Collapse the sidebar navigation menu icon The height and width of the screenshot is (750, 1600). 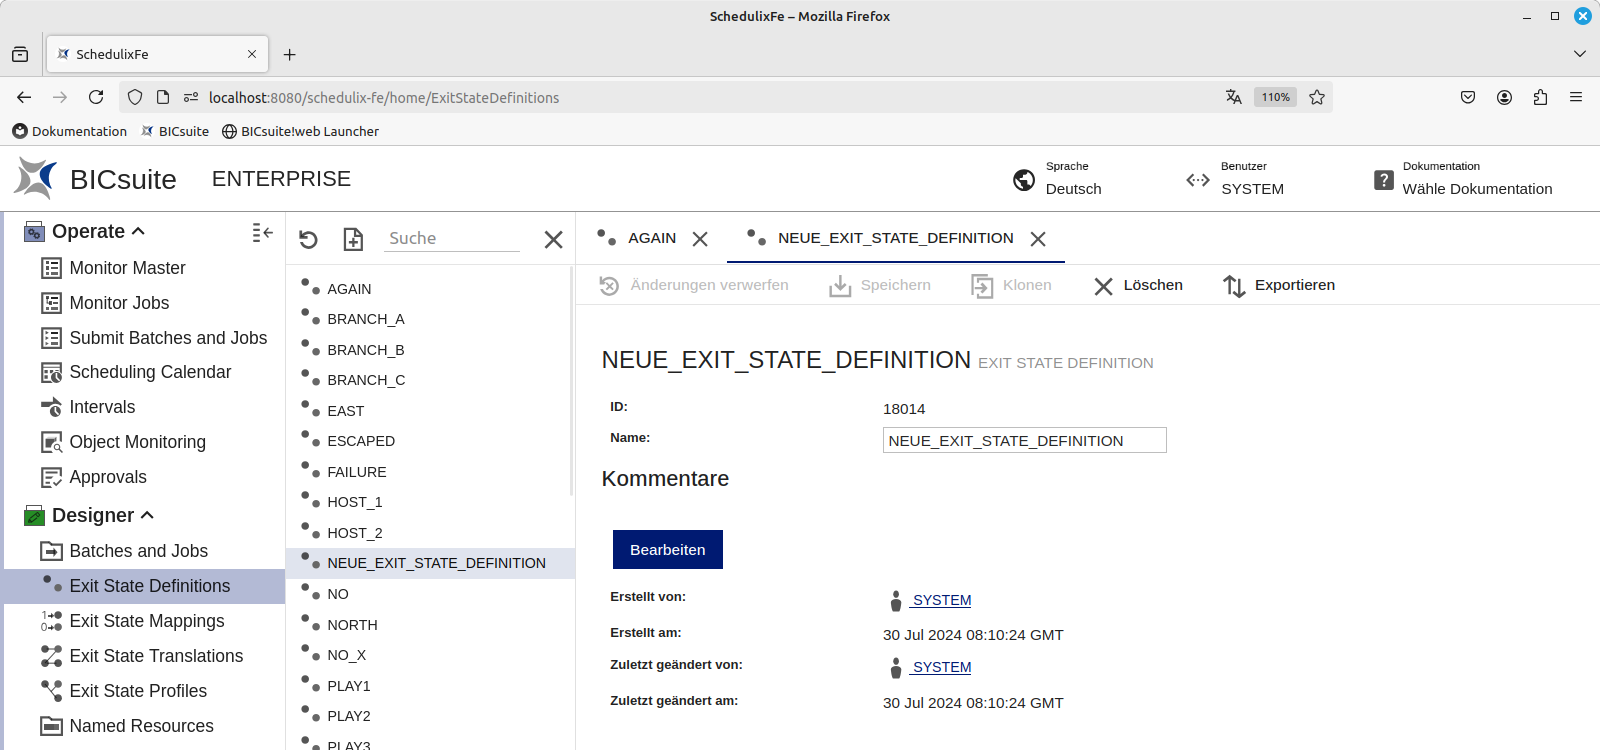coord(262,232)
